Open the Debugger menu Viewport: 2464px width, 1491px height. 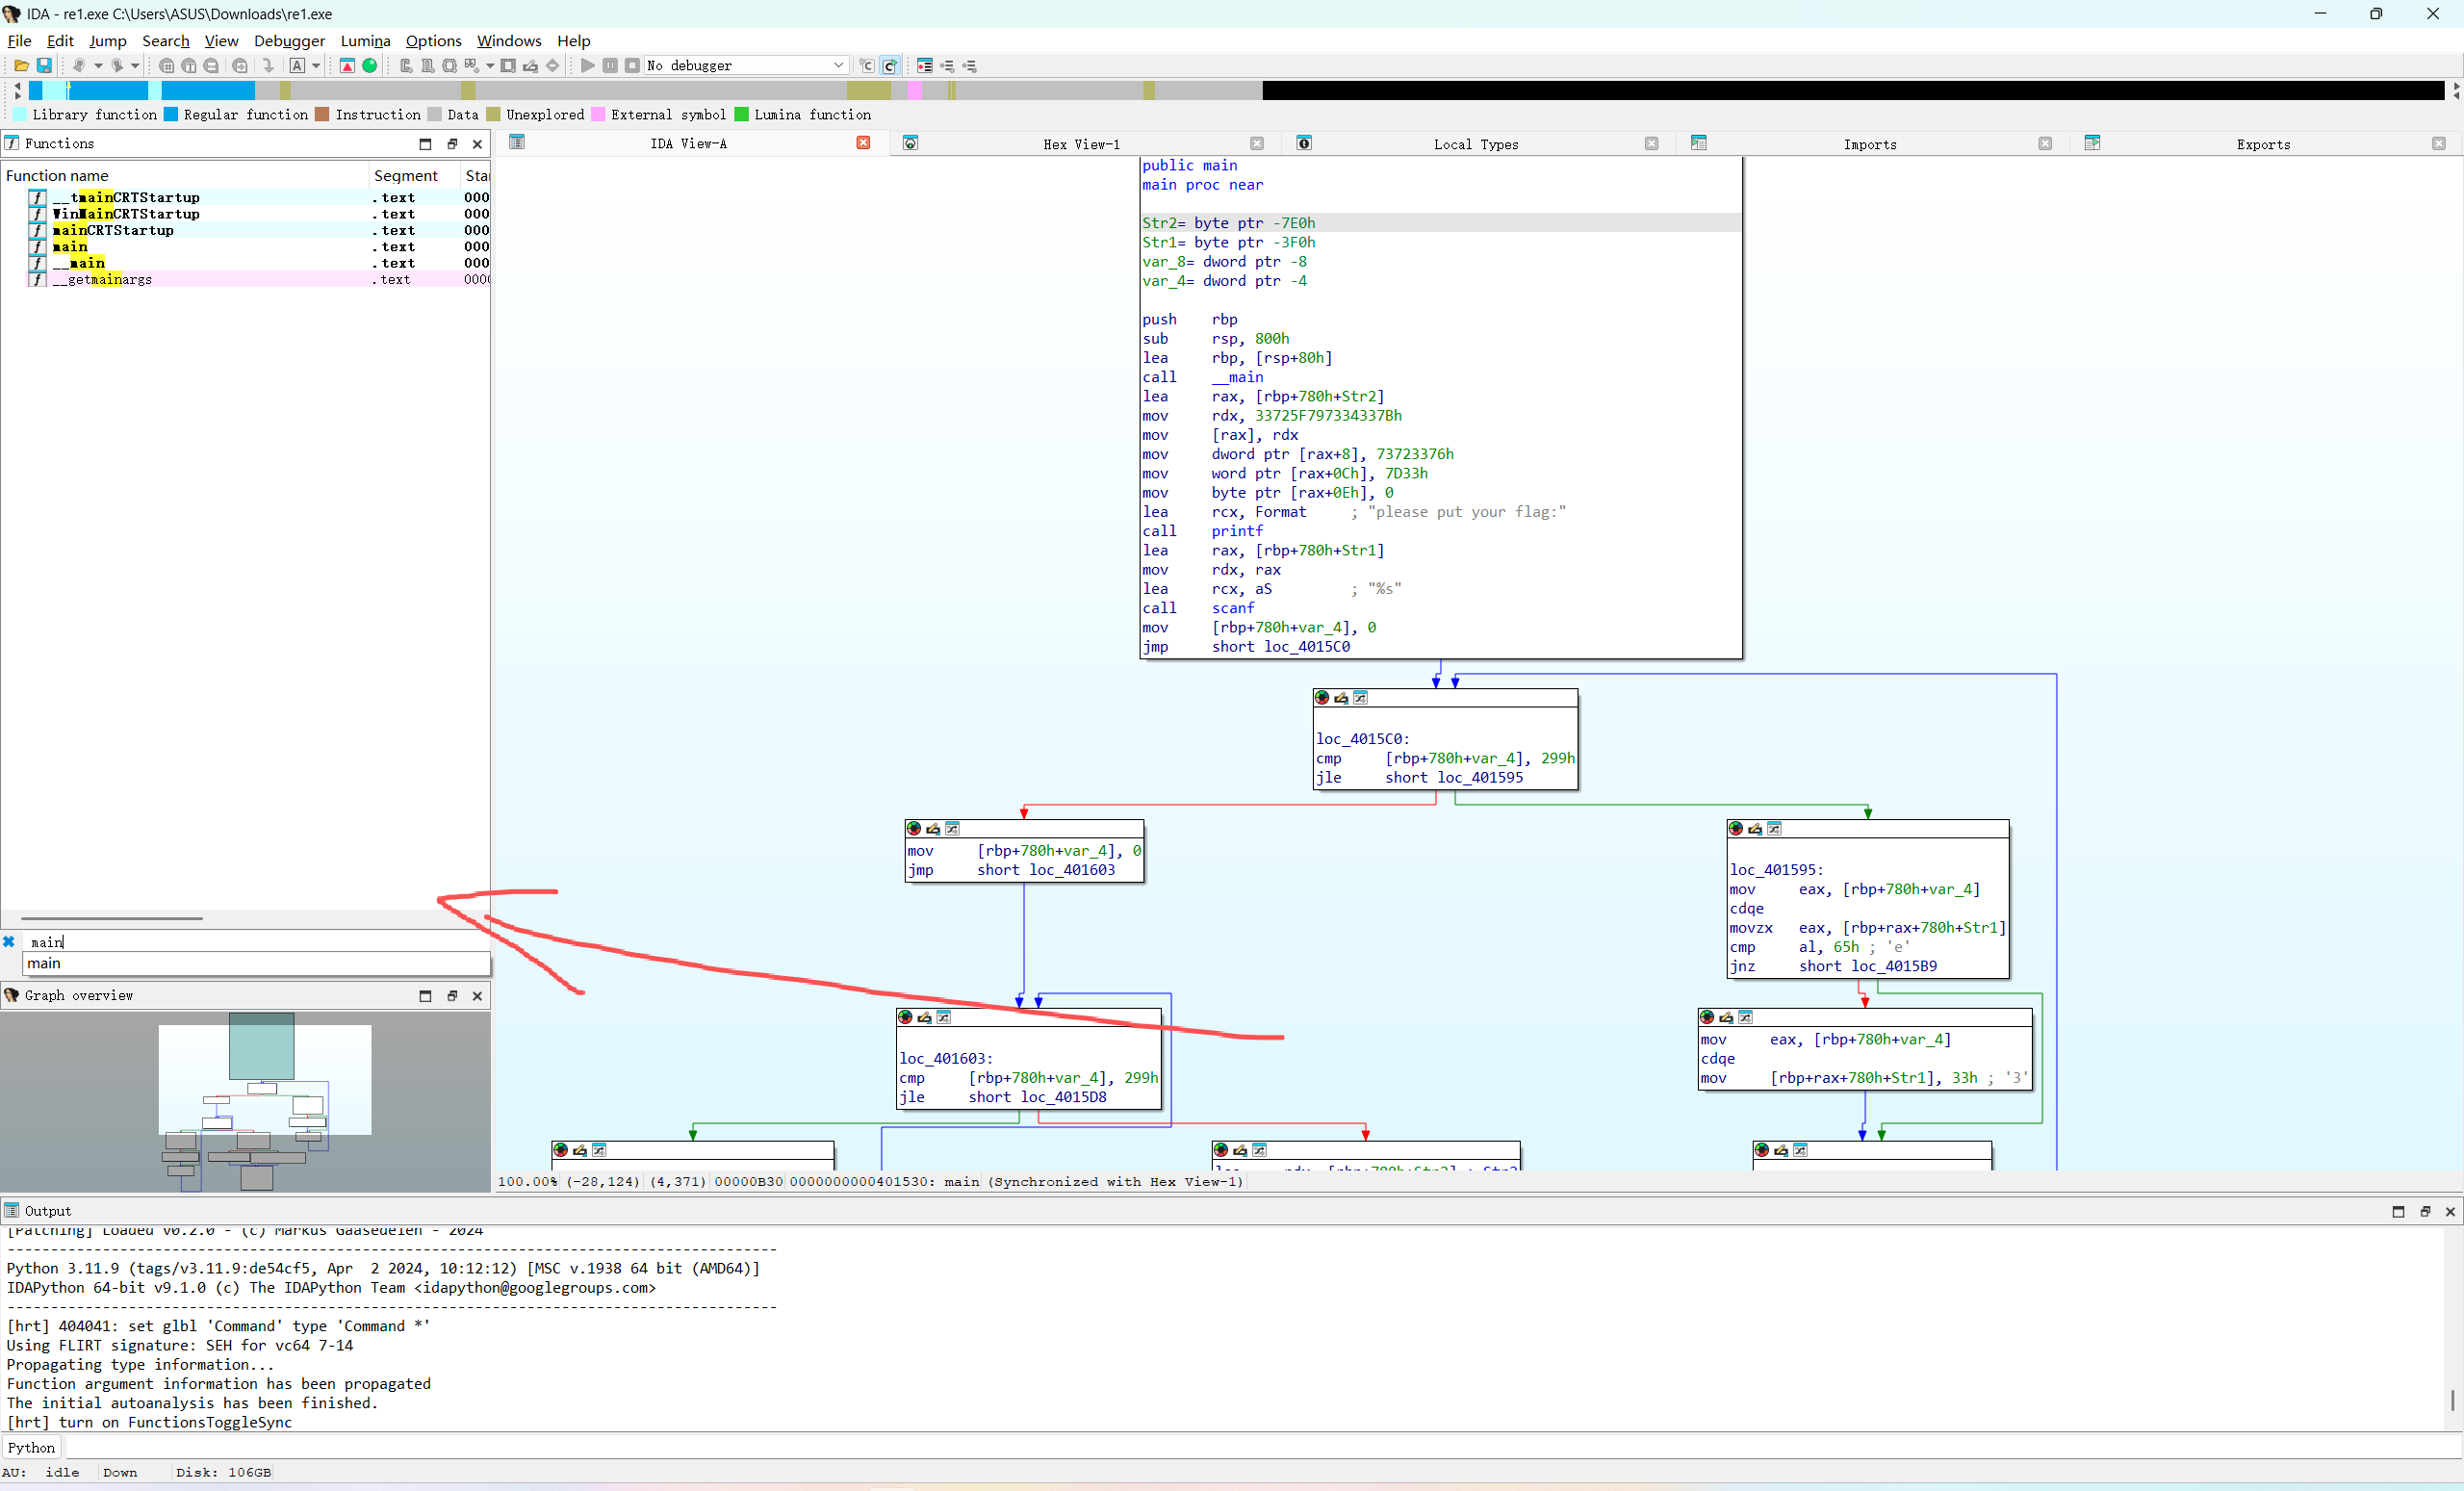(x=289, y=41)
